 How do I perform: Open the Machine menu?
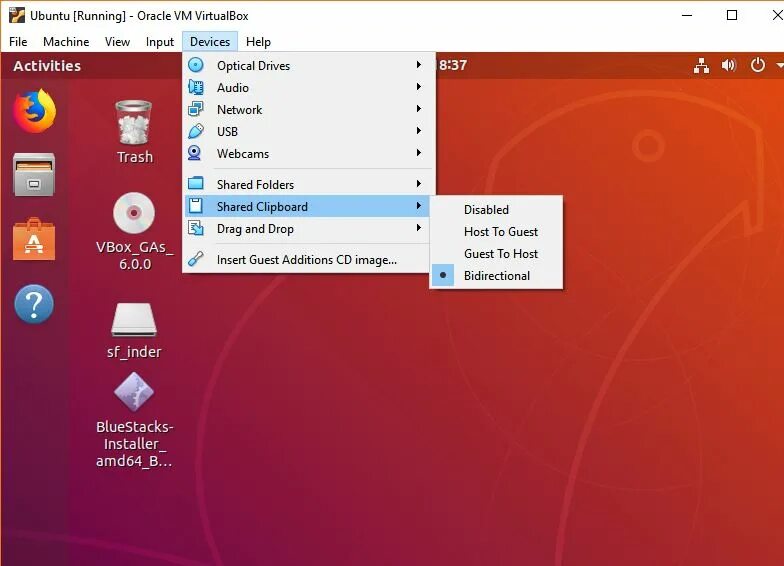click(x=66, y=42)
